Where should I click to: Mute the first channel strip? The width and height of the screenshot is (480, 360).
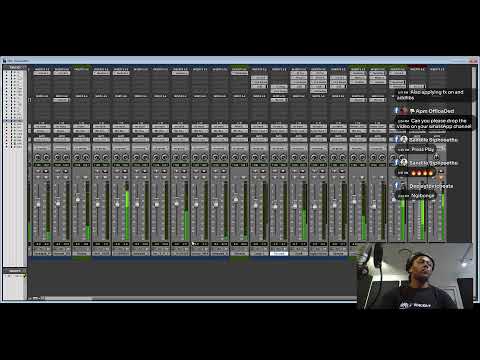[x=46, y=177]
